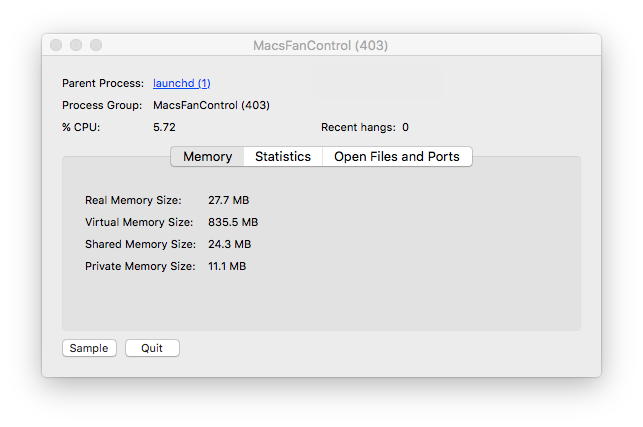The image size is (643, 427).
Task: Close the MacsFanControl (403) window
Action: [x=56, y=45]
